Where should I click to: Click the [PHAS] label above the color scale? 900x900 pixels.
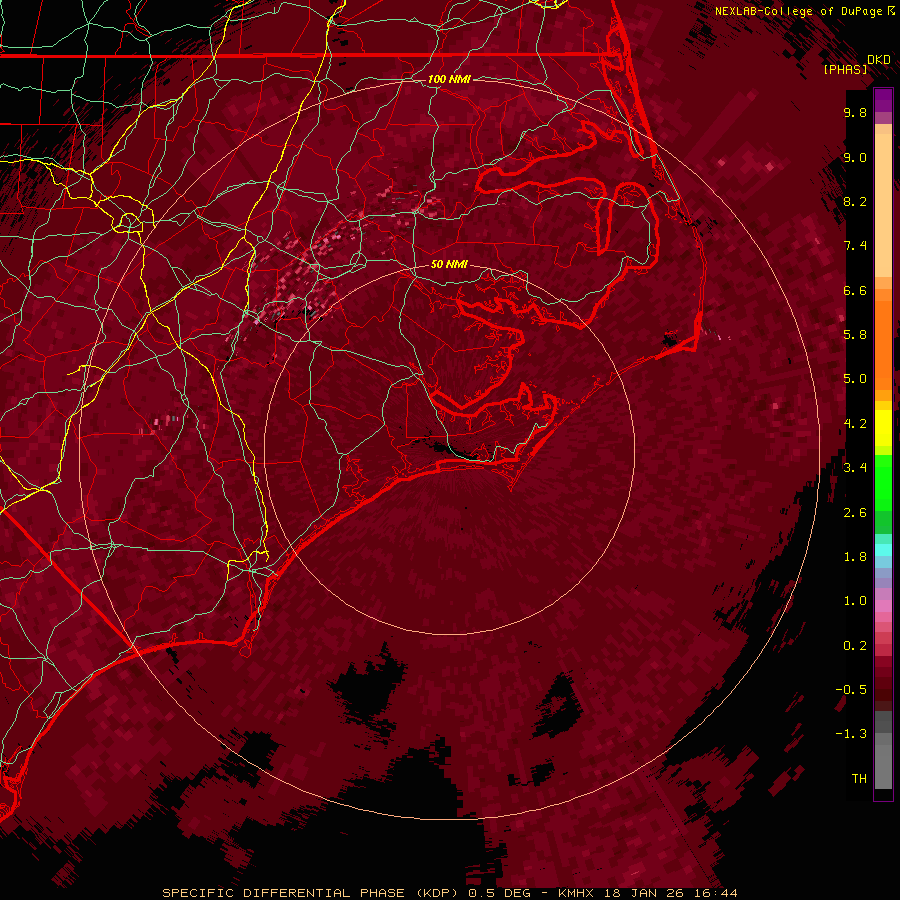[845, 69]
